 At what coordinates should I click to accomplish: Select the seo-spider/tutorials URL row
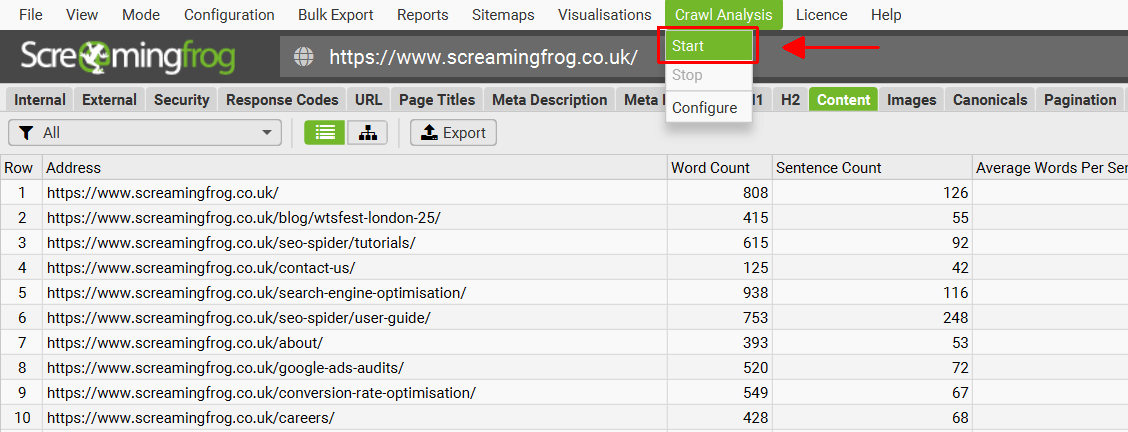[564, 243]
